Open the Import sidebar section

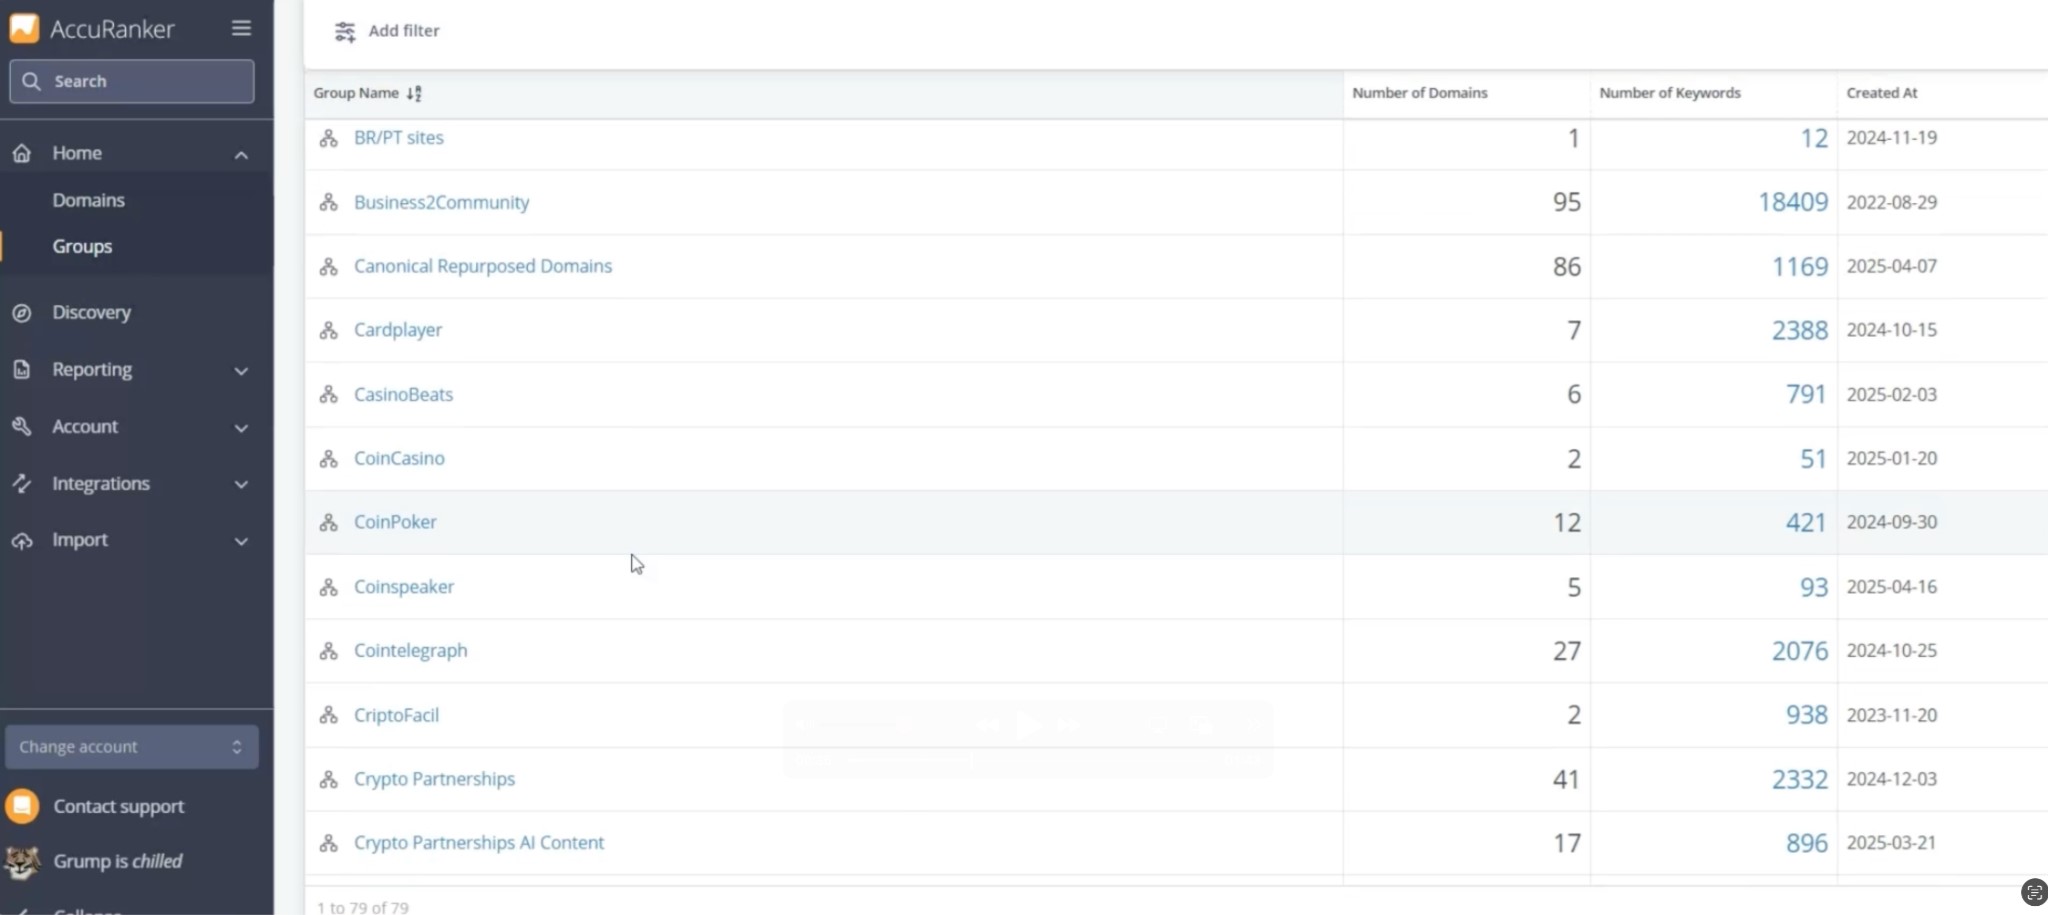click(80, 539)
